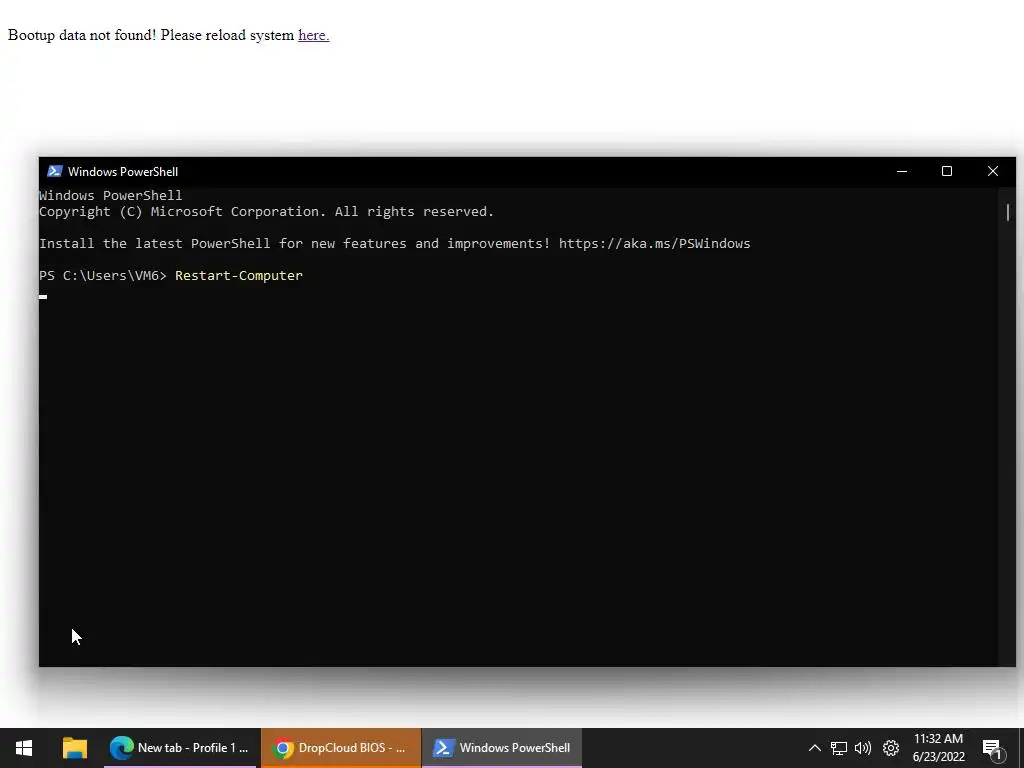Open the clock showing 11:32 AM
1024x768 pixels.
(x=938, y=748)
